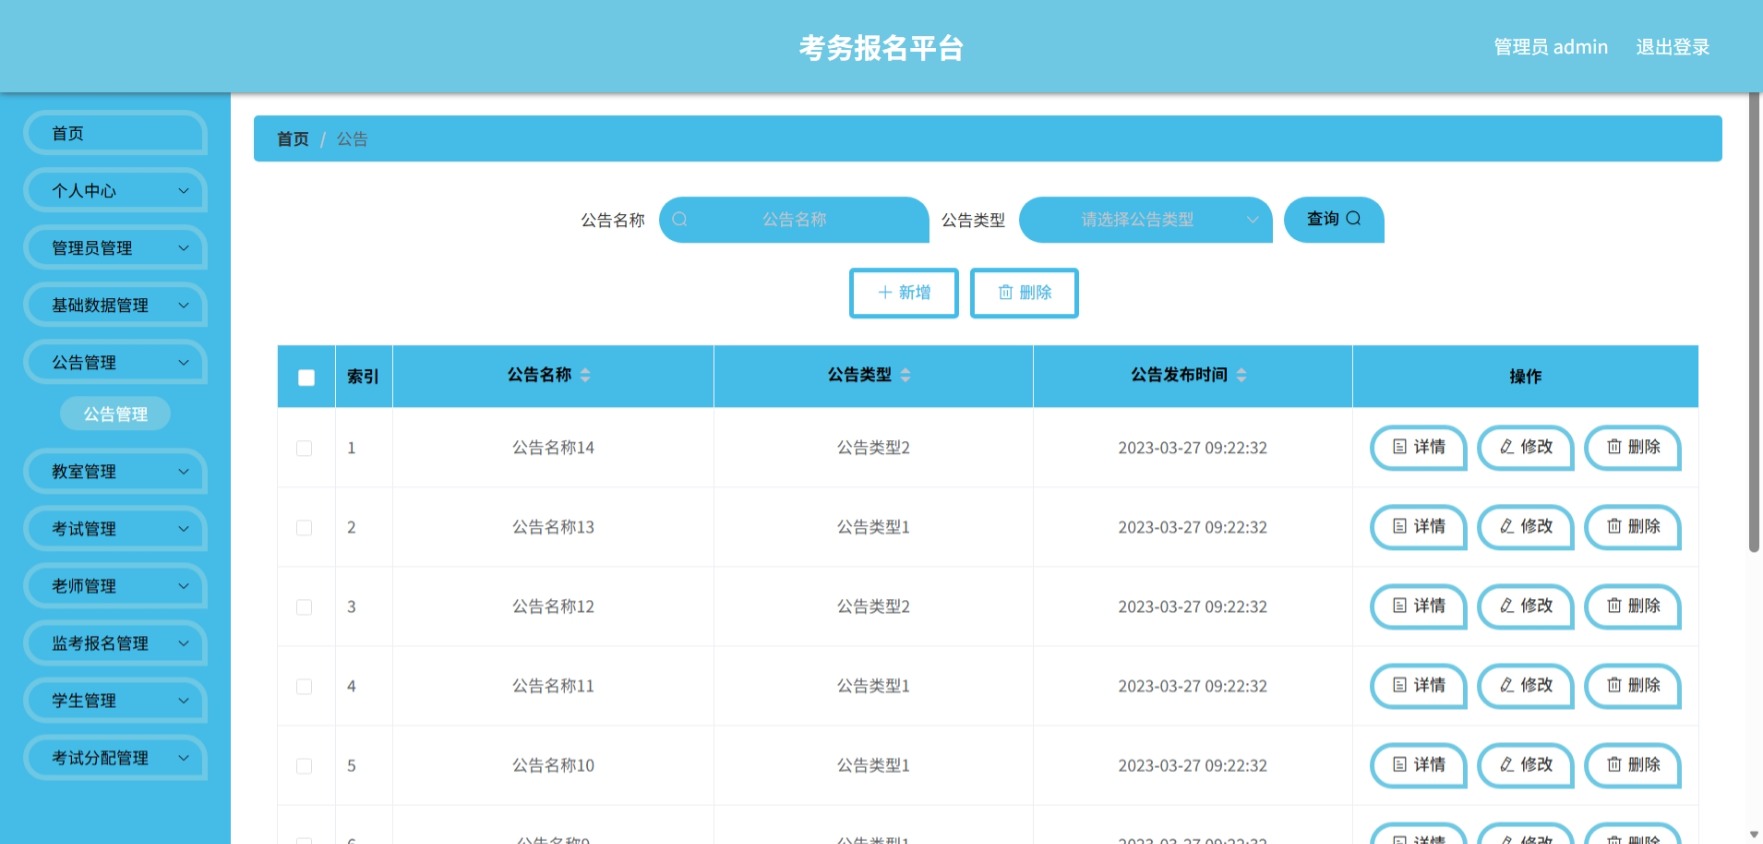Sort table by 公告名称 column arrows
The image size is (1763, 844).
pyautogui.click(x=585, y=375)
